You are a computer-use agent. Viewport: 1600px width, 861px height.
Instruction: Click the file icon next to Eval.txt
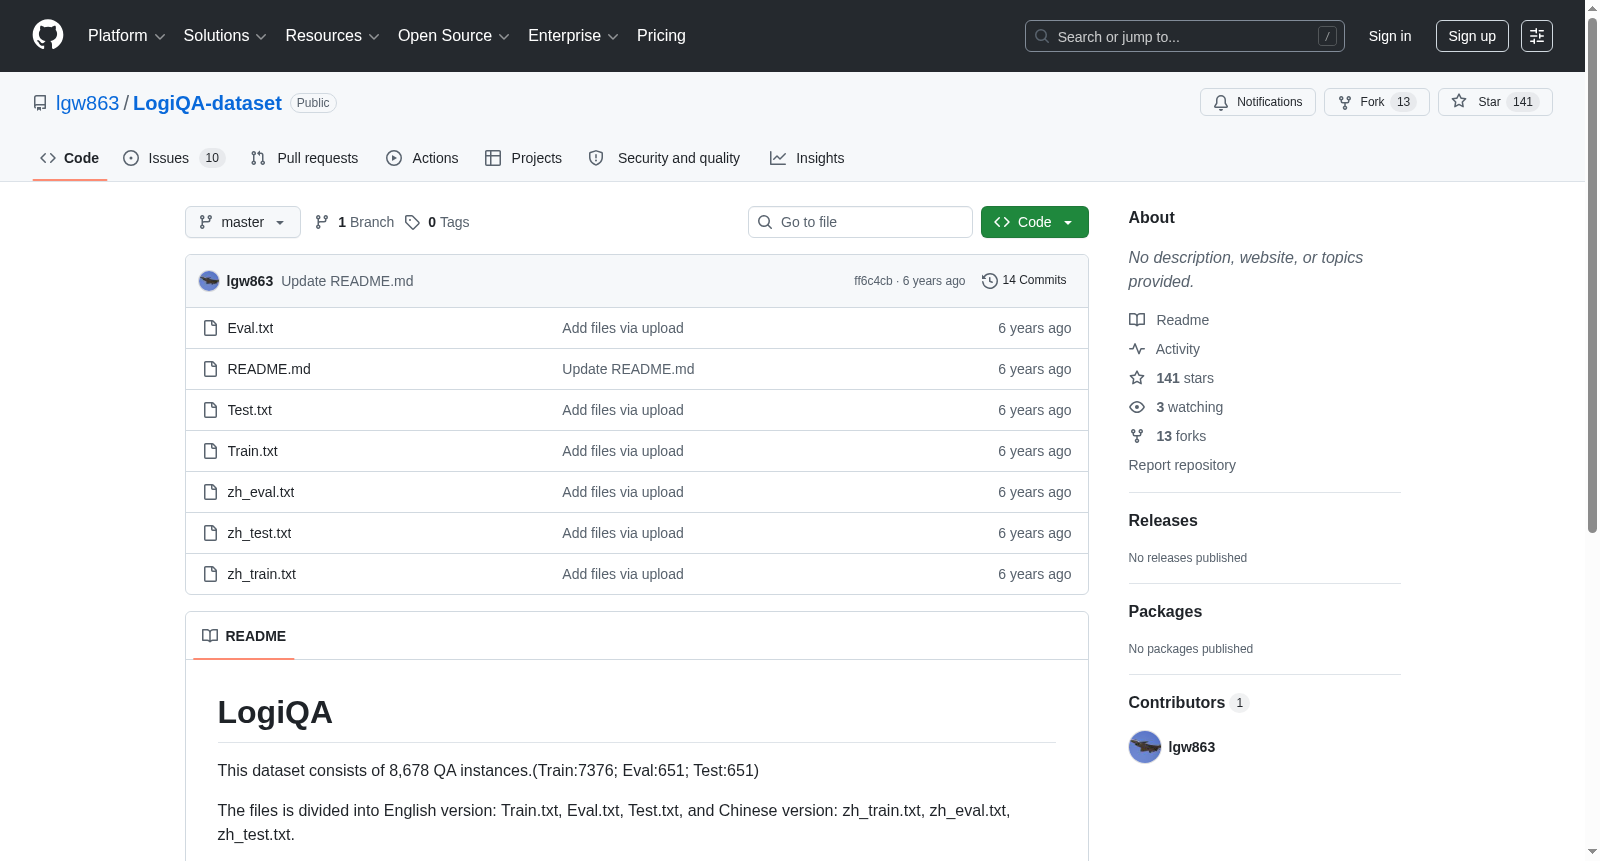click(210, 328)
